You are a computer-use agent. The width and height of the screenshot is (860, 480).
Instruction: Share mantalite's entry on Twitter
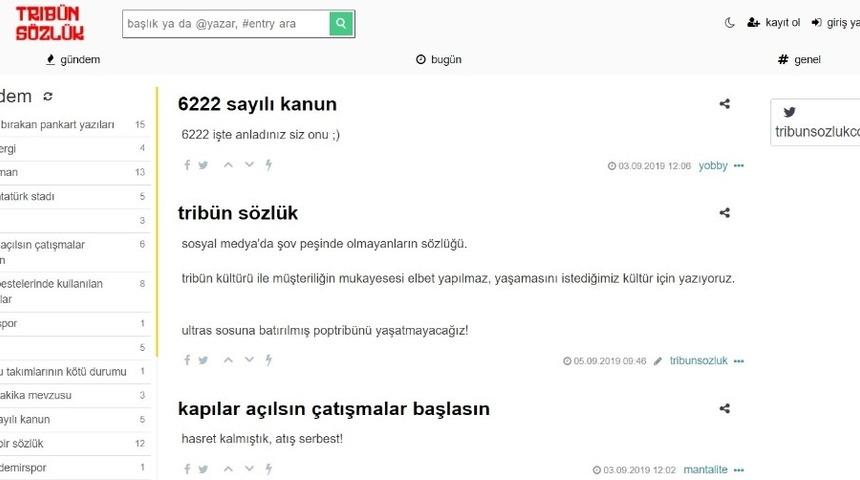tap(203, 469)
